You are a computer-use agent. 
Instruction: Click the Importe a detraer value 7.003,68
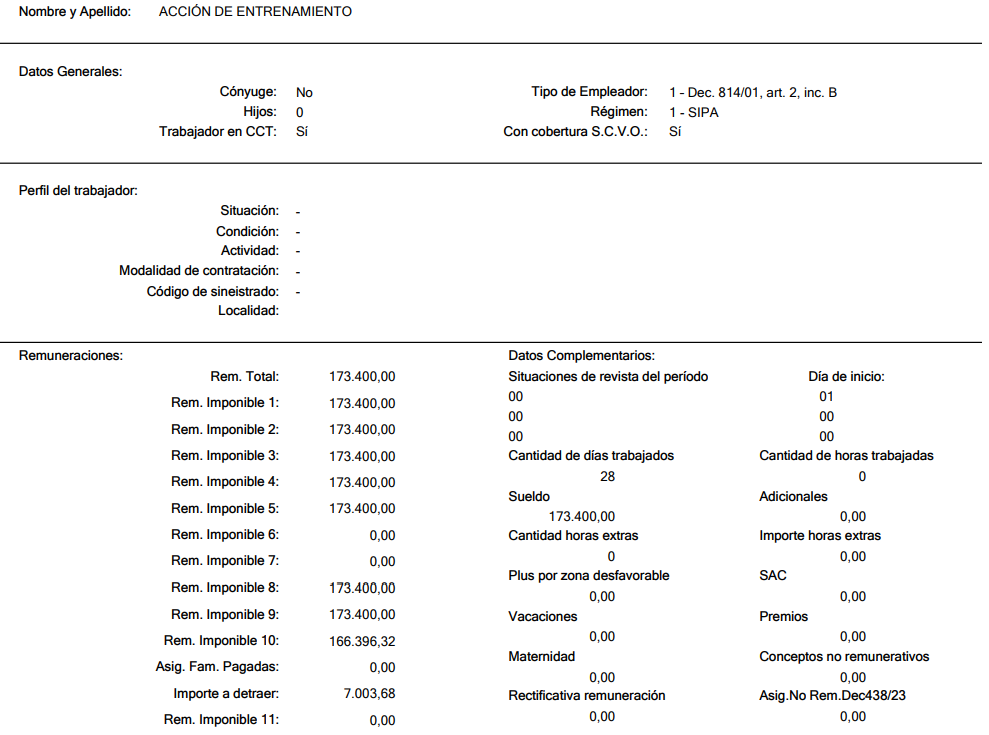click(370, 693)
